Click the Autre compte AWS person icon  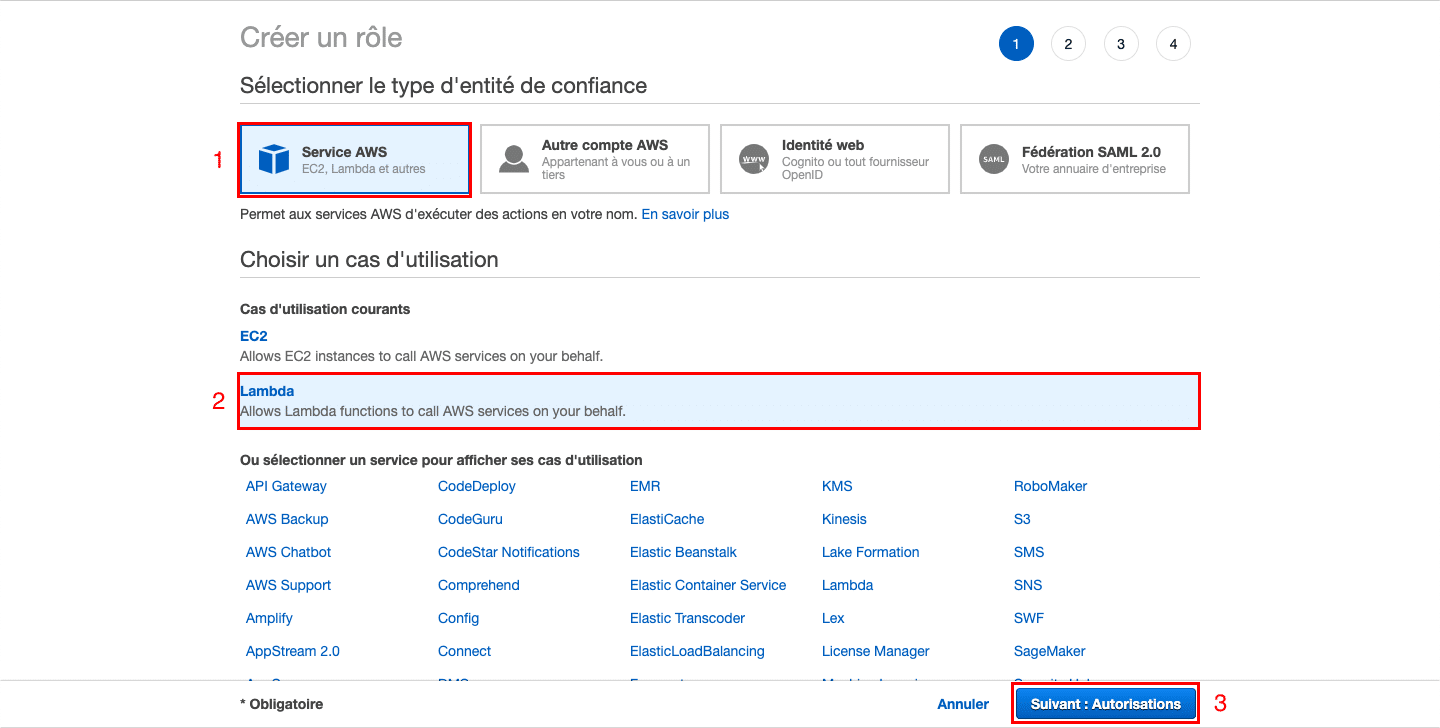click(514, 159)
